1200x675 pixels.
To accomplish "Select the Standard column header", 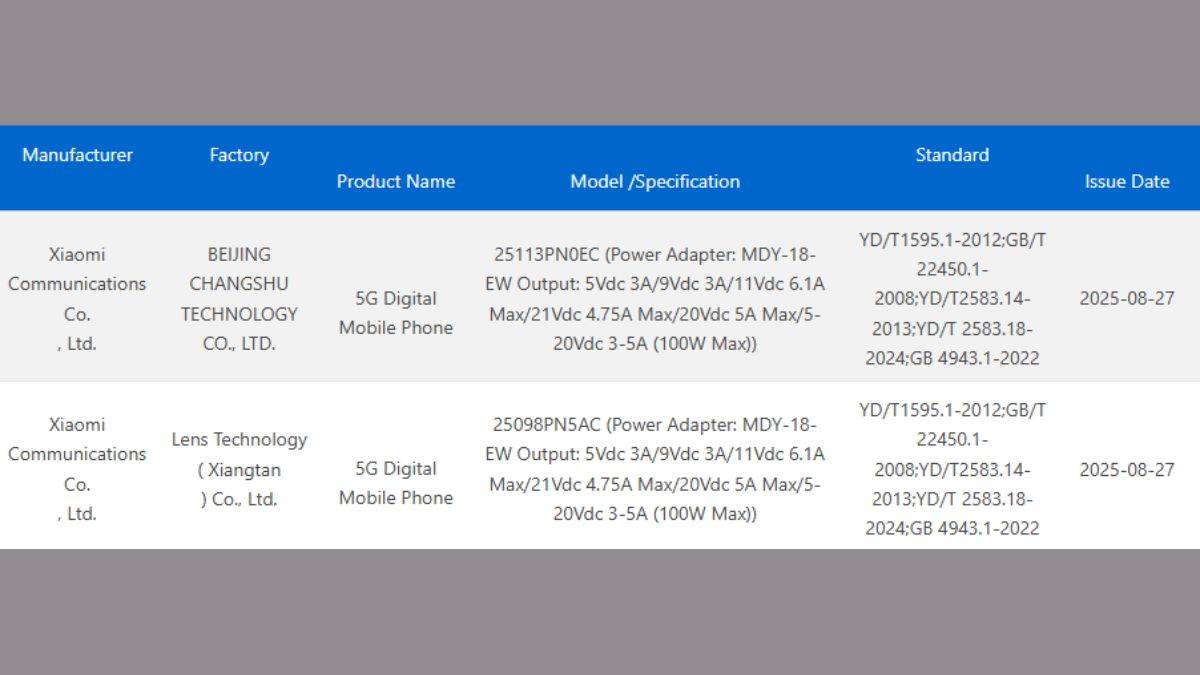I will click(x=952, y=155).
